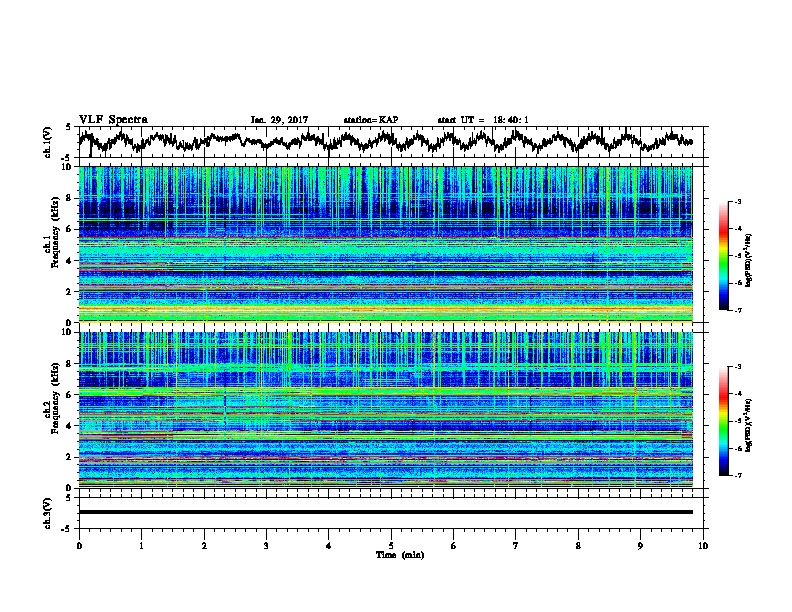
Task: Click the time axis tick label "4"
Action: (x=329, y=546)
